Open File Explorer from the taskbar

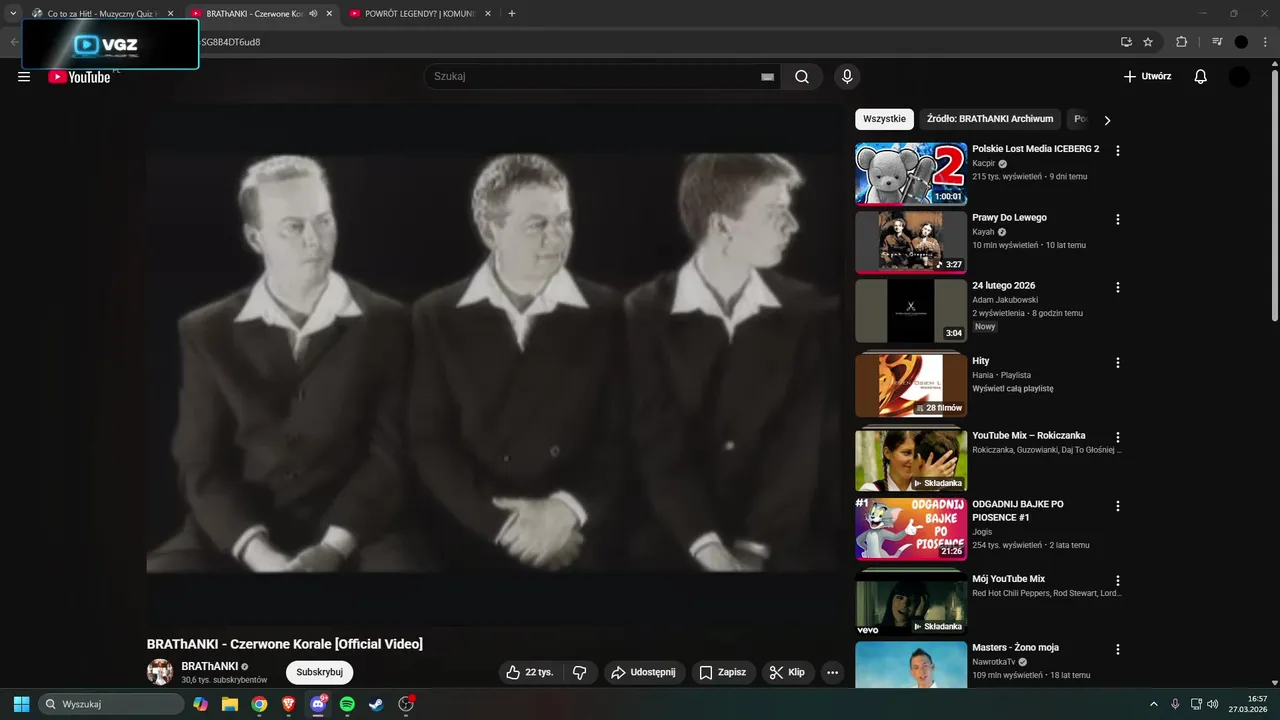230,704
